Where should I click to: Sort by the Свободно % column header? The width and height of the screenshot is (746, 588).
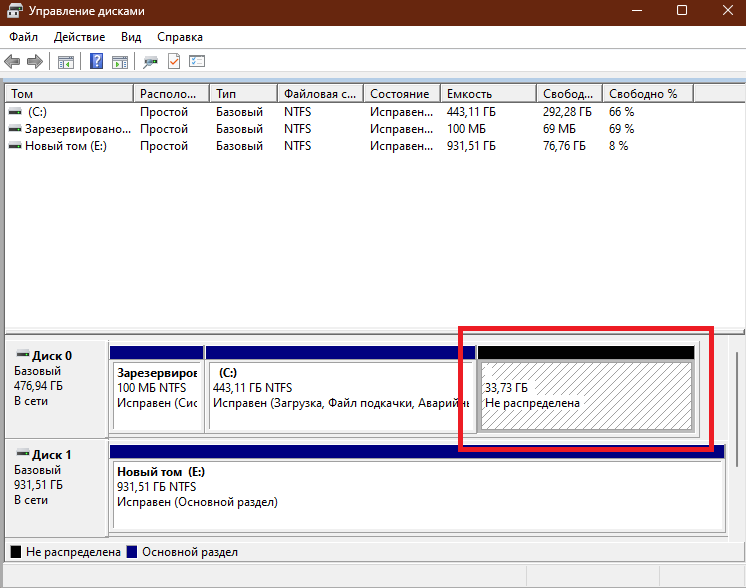click(648, 94)
